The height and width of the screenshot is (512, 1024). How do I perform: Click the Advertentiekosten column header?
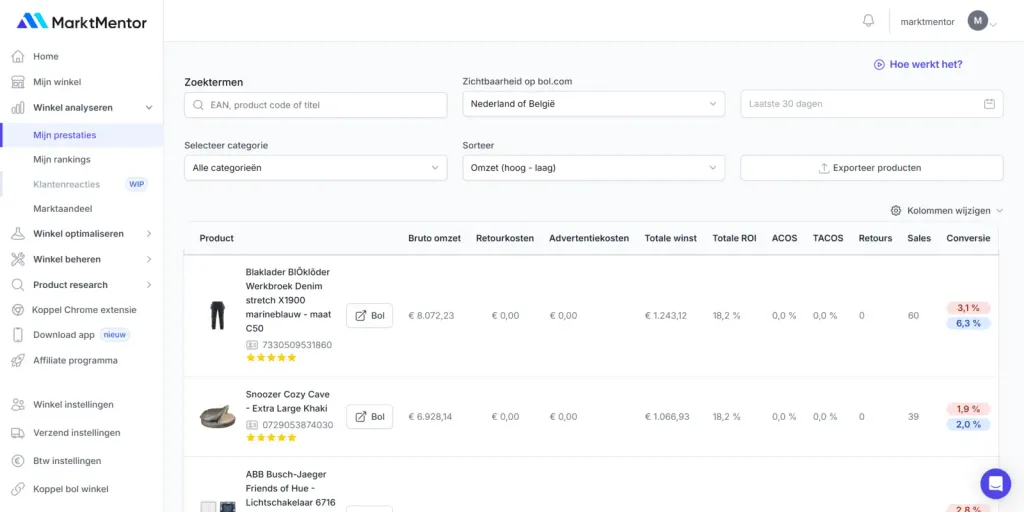coord(589,238)
